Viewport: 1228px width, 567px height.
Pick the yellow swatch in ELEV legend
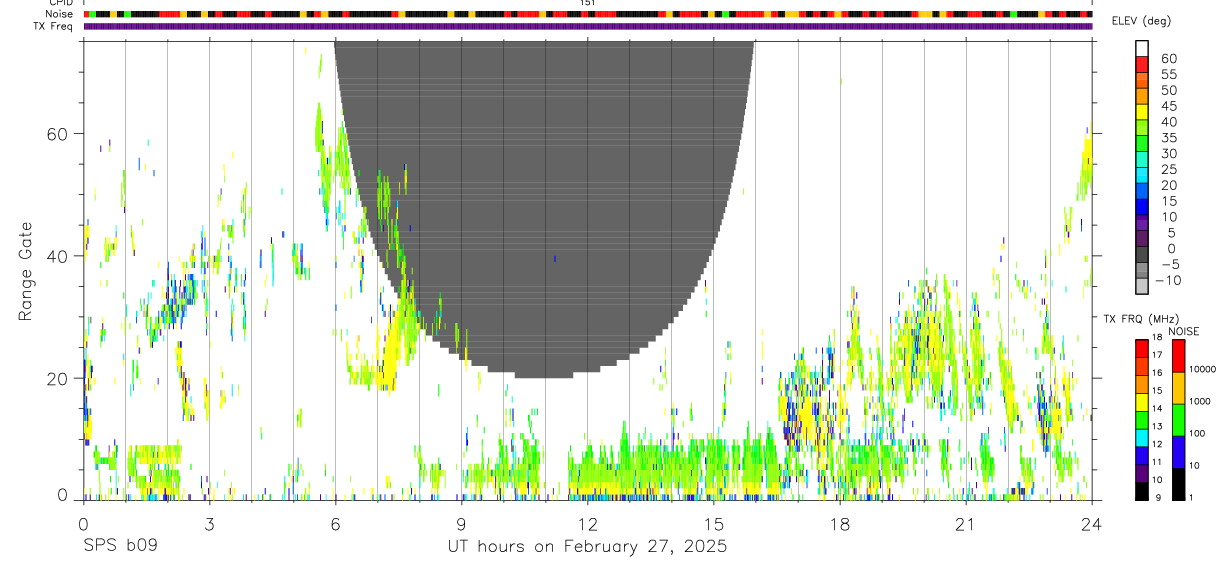pos(1141,111)
